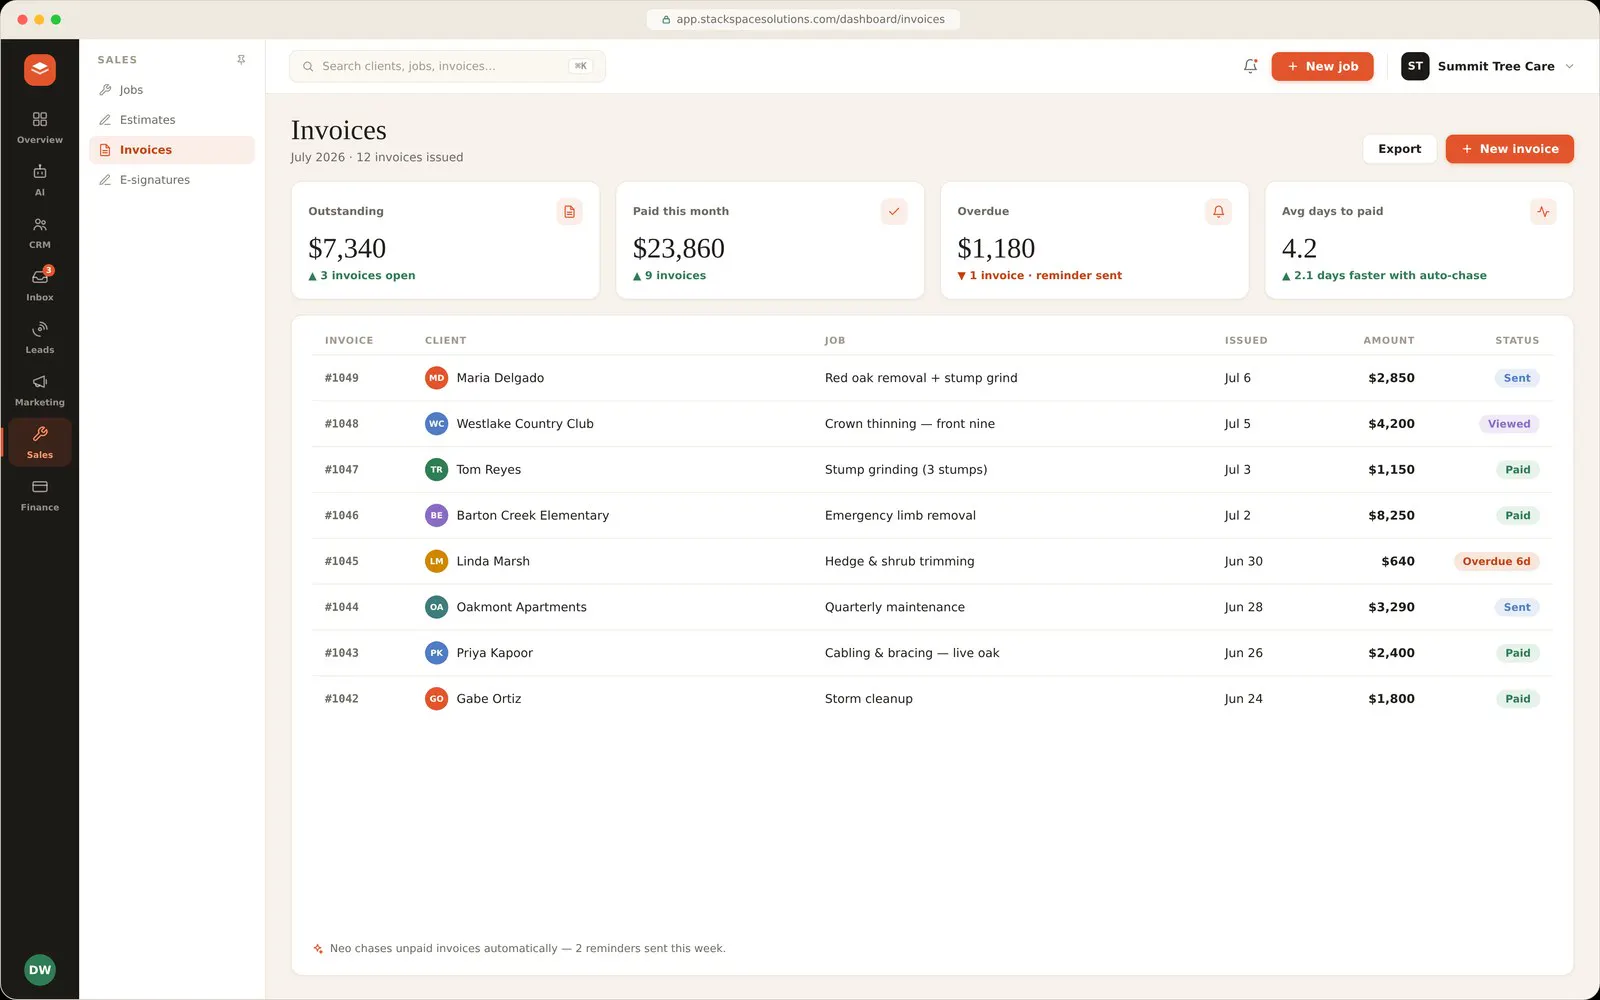This screenshot has height=1000, width=1600.
Task: Click Barton Creek Elementary's BE avatar
Action: (436, 516)
